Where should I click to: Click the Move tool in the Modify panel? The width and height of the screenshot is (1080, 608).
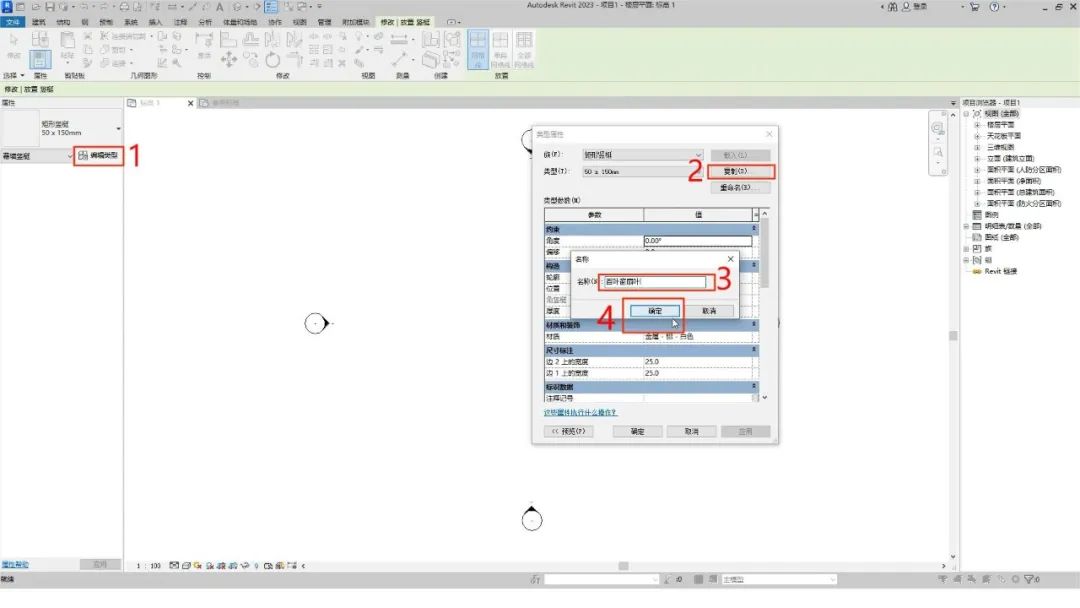[229, 60]
